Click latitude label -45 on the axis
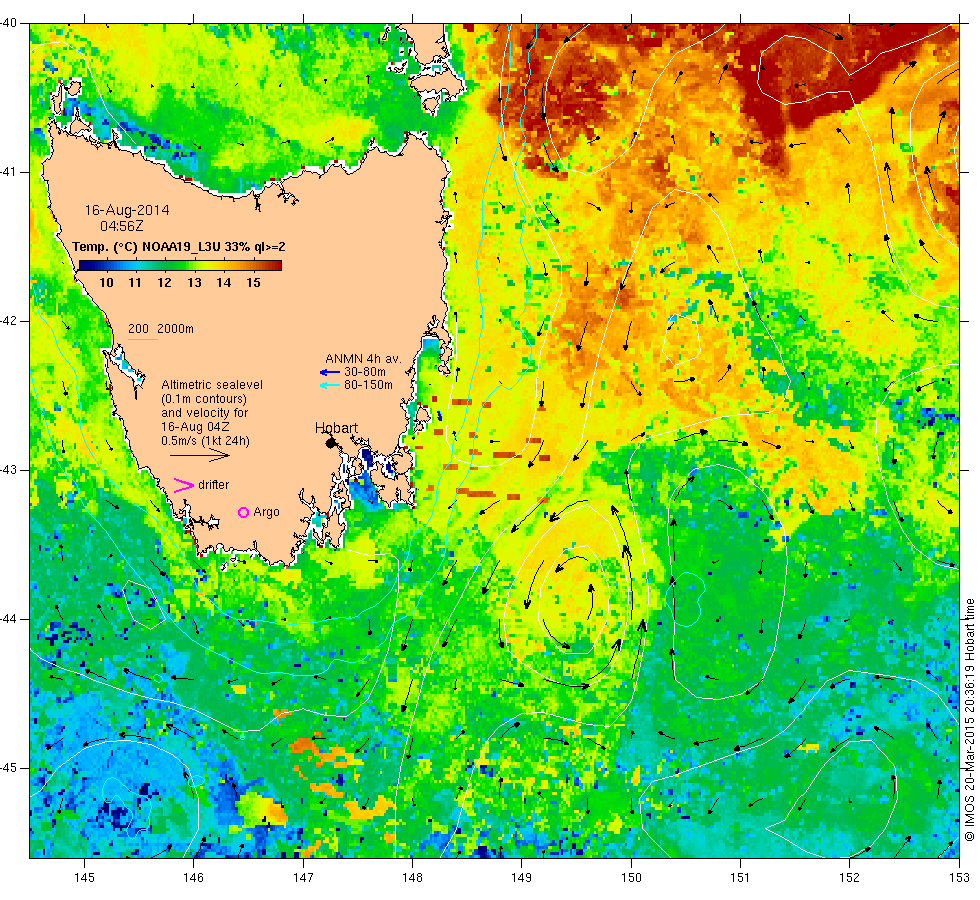This screenshot has width=980, height=900. [x=9, y=768]
